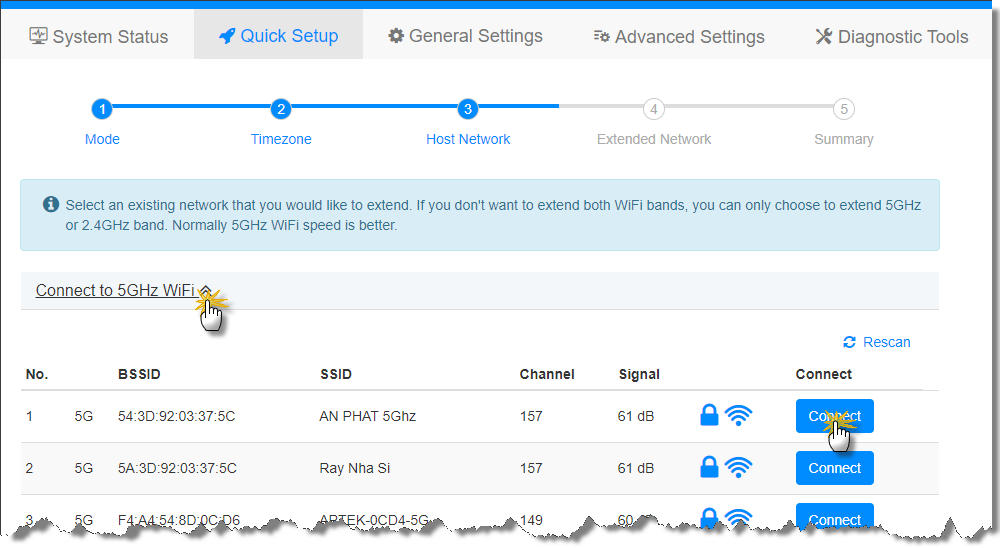Click the chevron beside Connect to 5GHz WiFi

point(205,291)
